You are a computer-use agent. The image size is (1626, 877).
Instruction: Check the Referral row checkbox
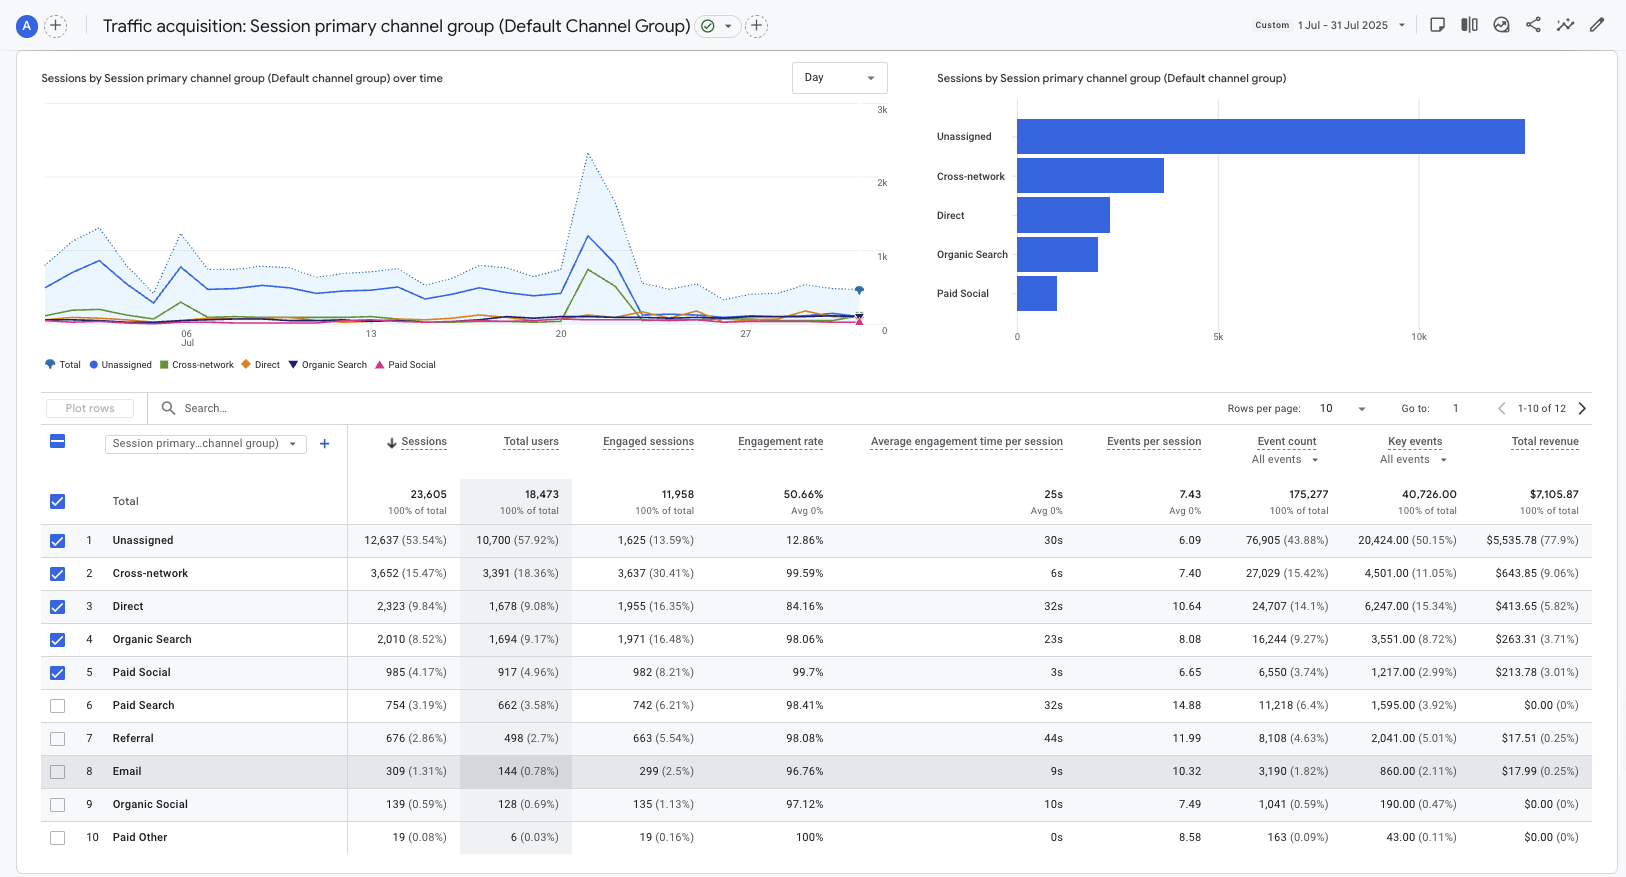pos(58,739)
